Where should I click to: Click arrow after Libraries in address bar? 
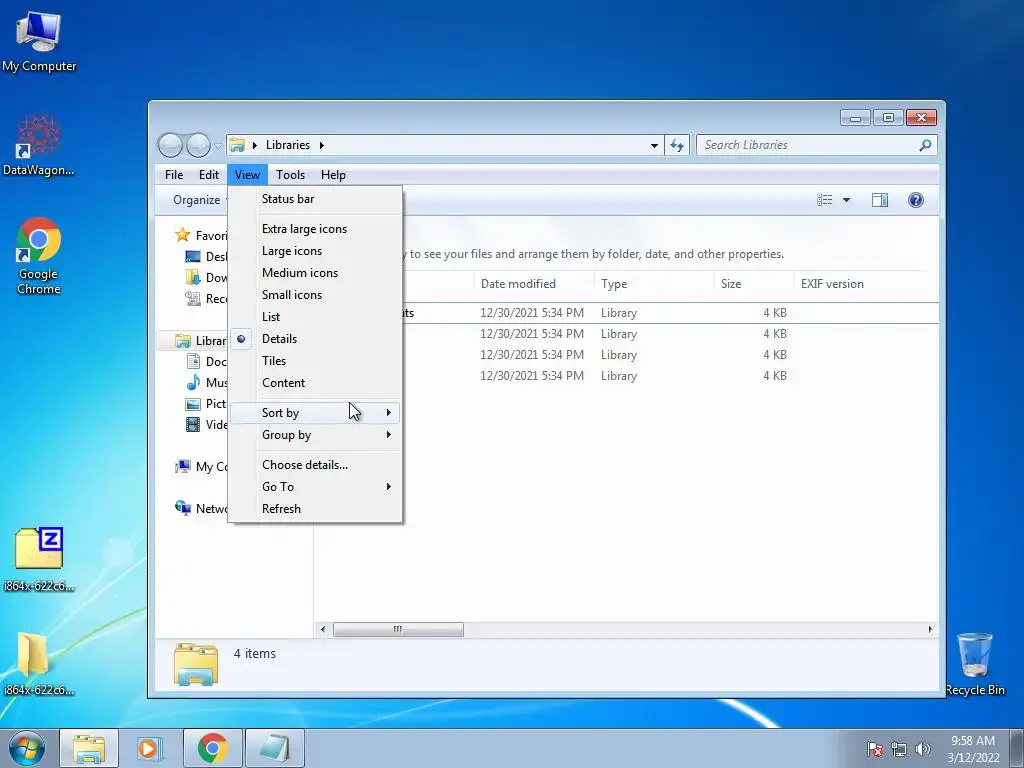(321, 145)
